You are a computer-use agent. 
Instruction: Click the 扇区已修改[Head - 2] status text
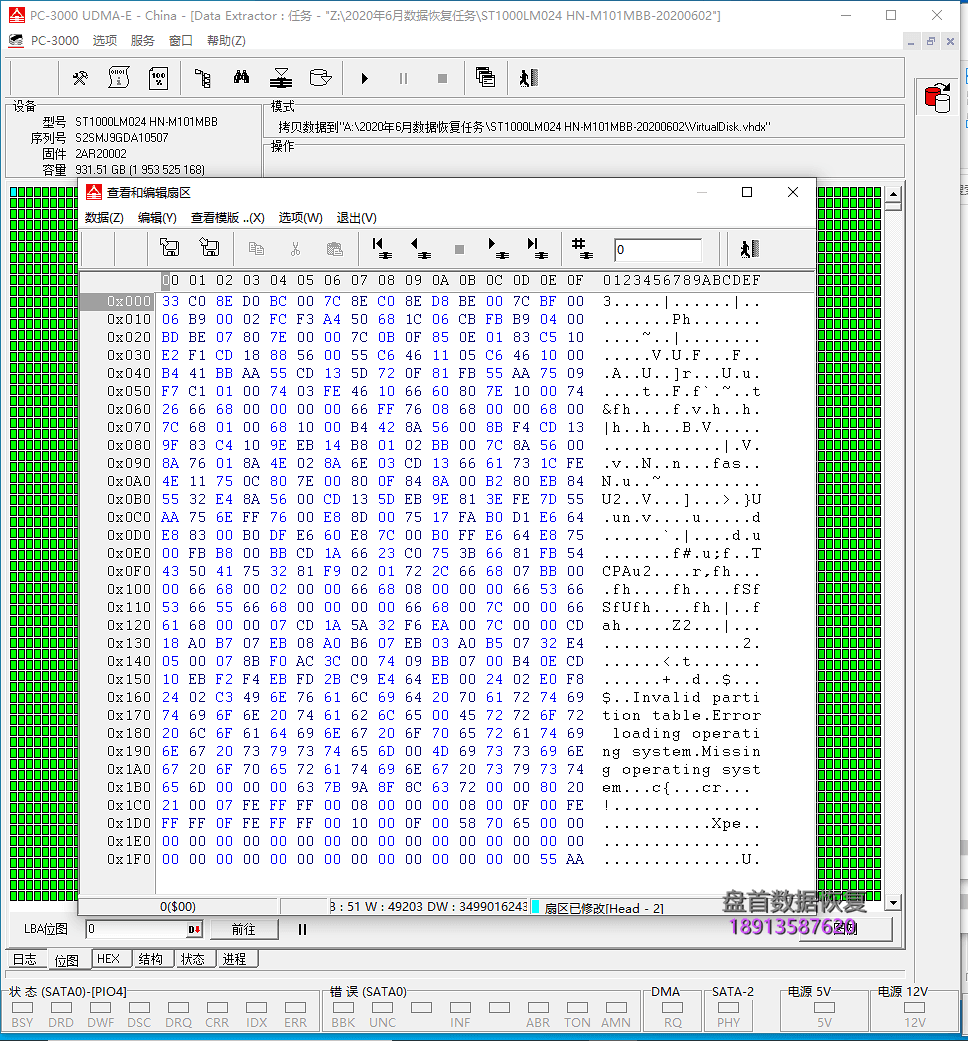point(604,908)
